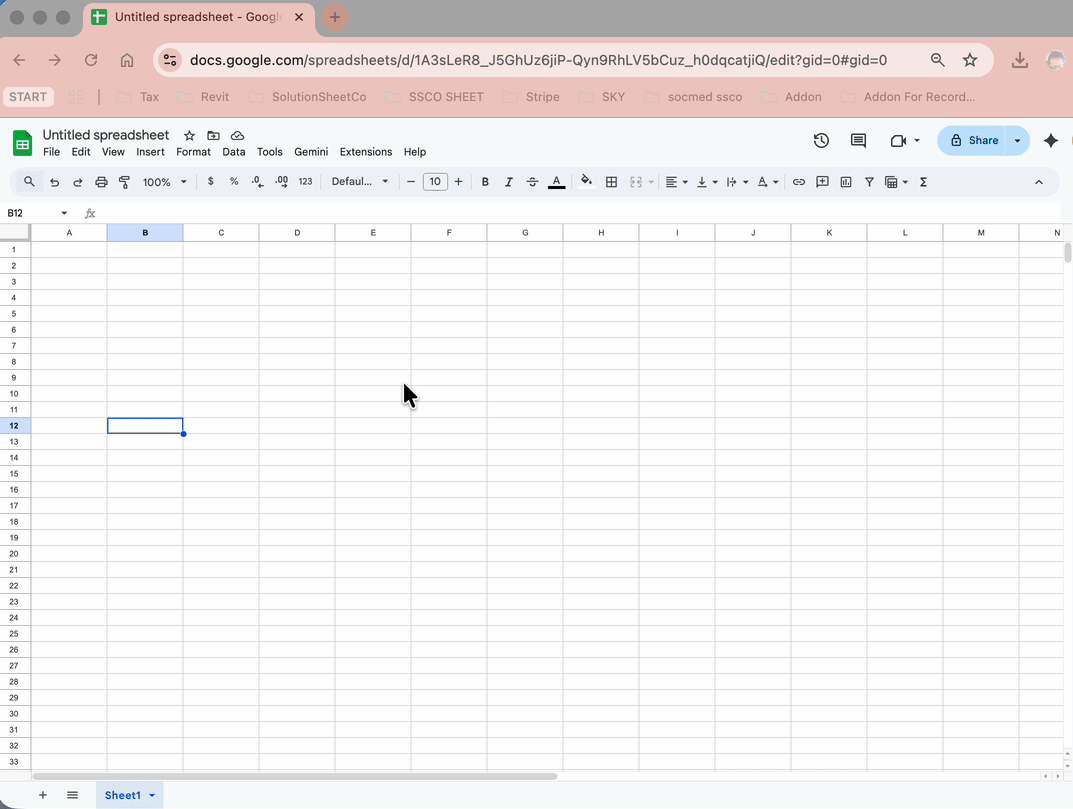This screenshot has height=809, width=1073.
Task: Click the paint format icon
Action: (x=125, y=182)
